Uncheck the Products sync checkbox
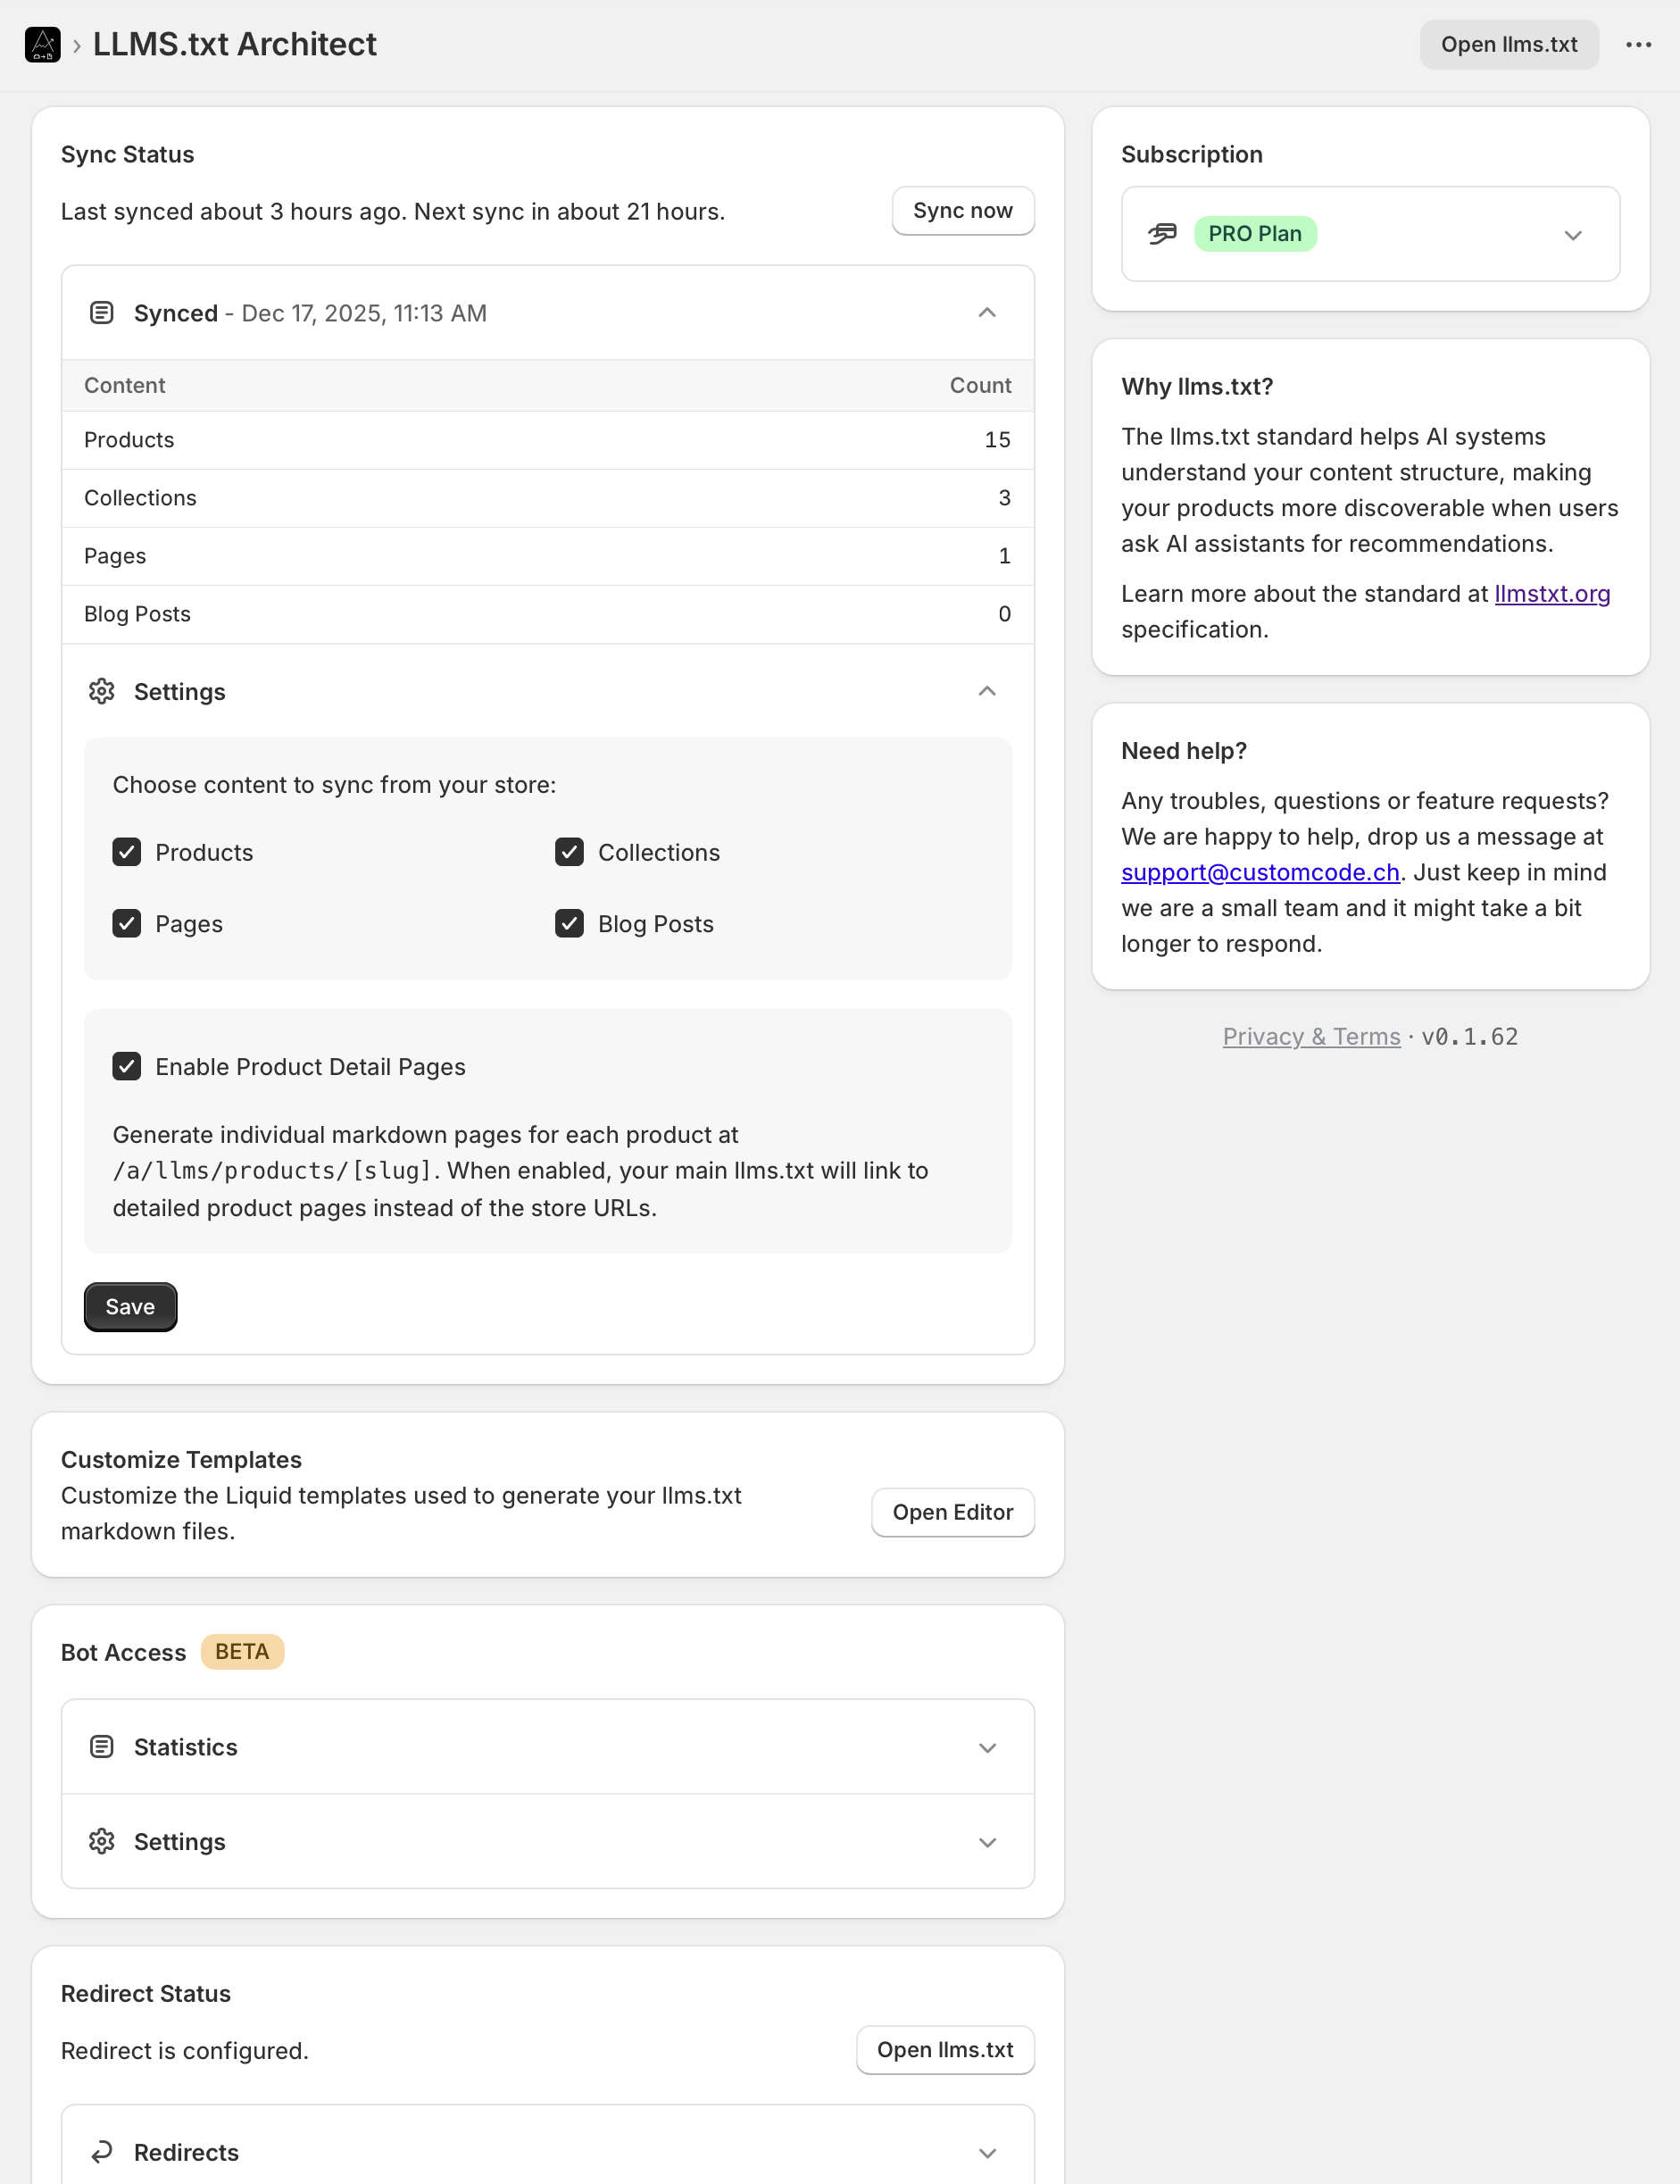 point(126,852)
